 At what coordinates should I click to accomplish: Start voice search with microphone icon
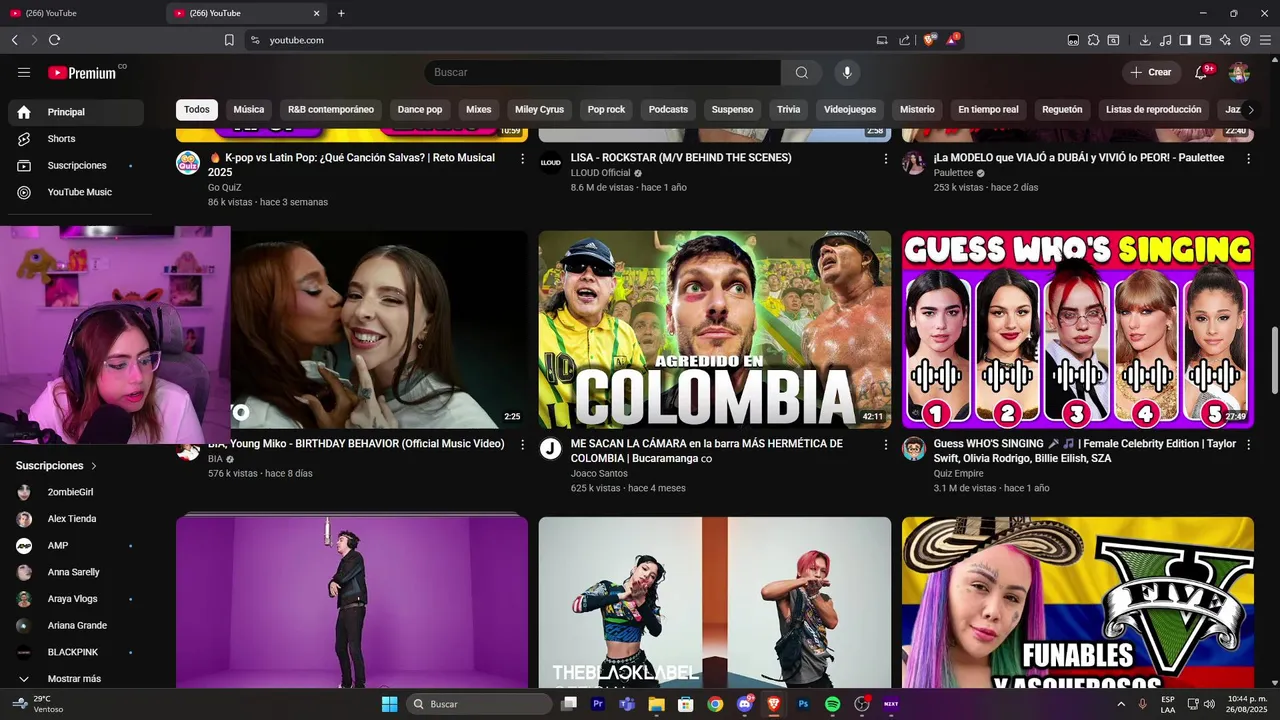(x=847, y=72)
